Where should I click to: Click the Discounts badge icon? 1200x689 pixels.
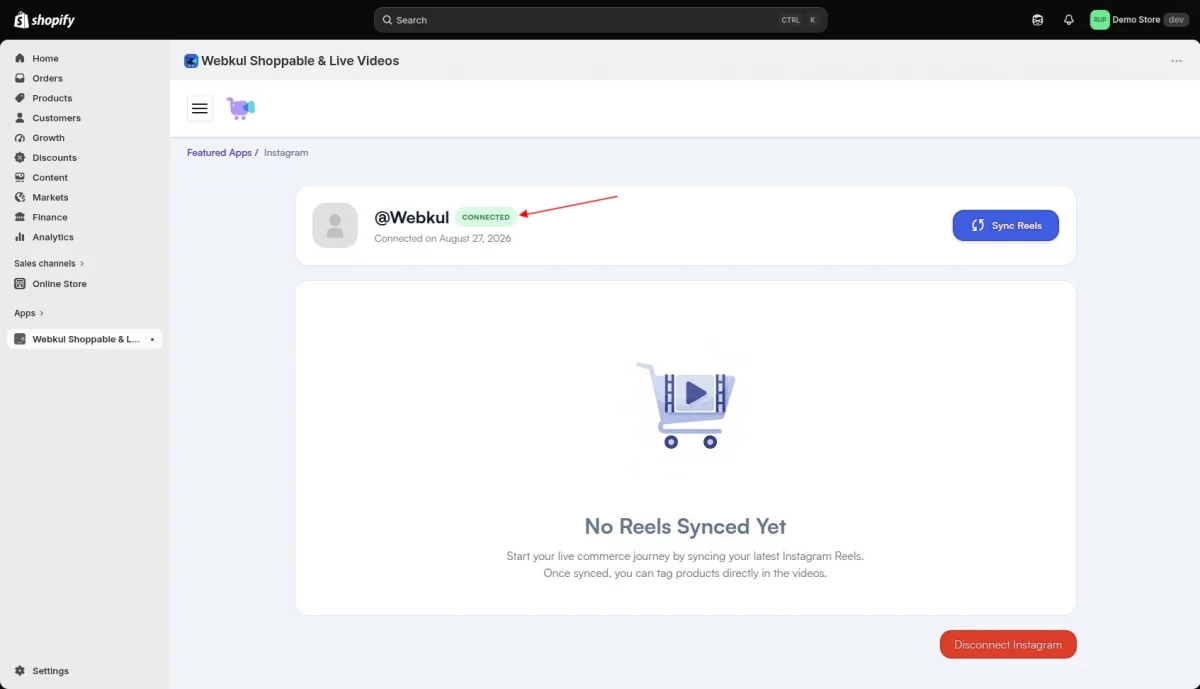click(20, 158)
